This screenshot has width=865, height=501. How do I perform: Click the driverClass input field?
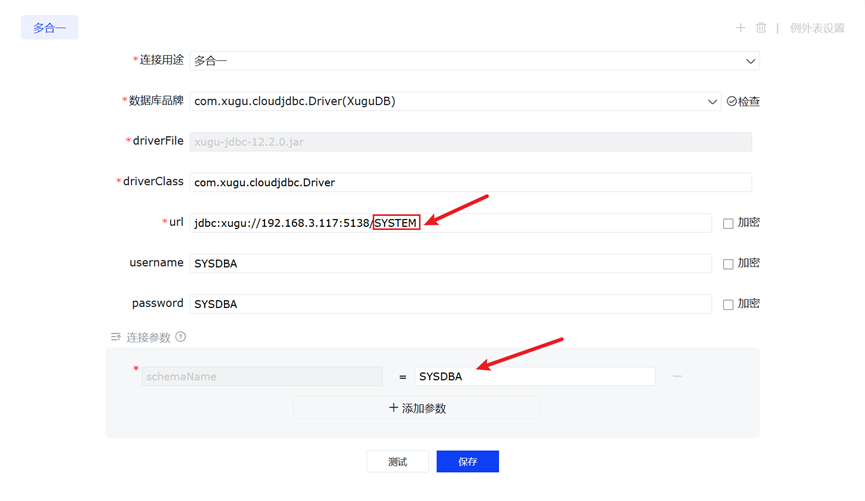[x=470, y=182]
